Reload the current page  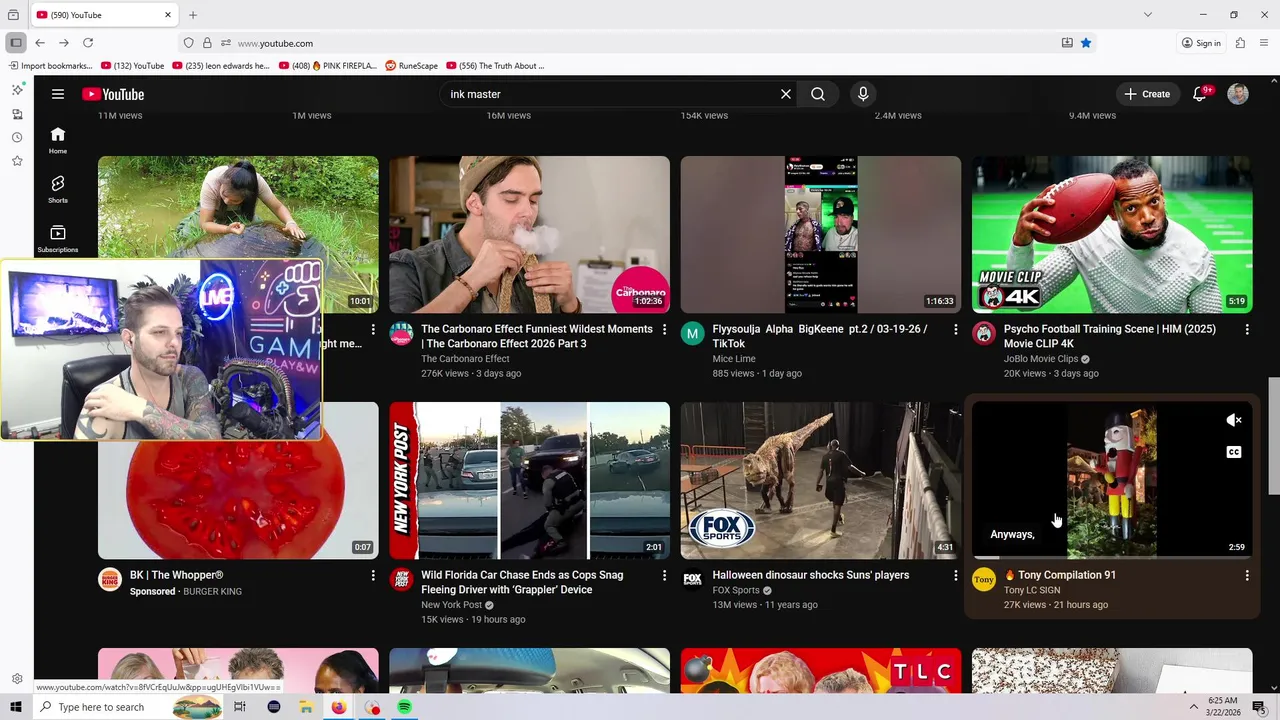(88, 43)
